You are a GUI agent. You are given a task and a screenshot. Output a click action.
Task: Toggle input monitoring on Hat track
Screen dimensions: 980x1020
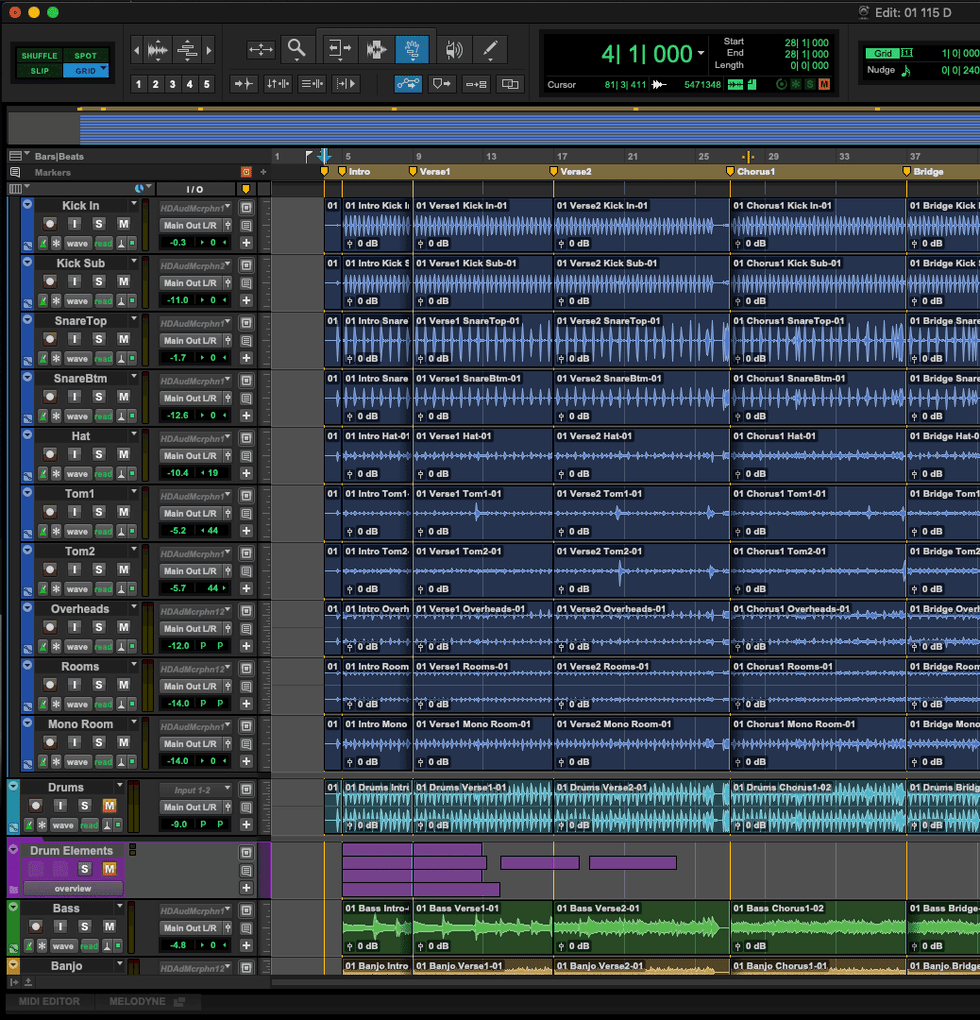coord(74,455)
